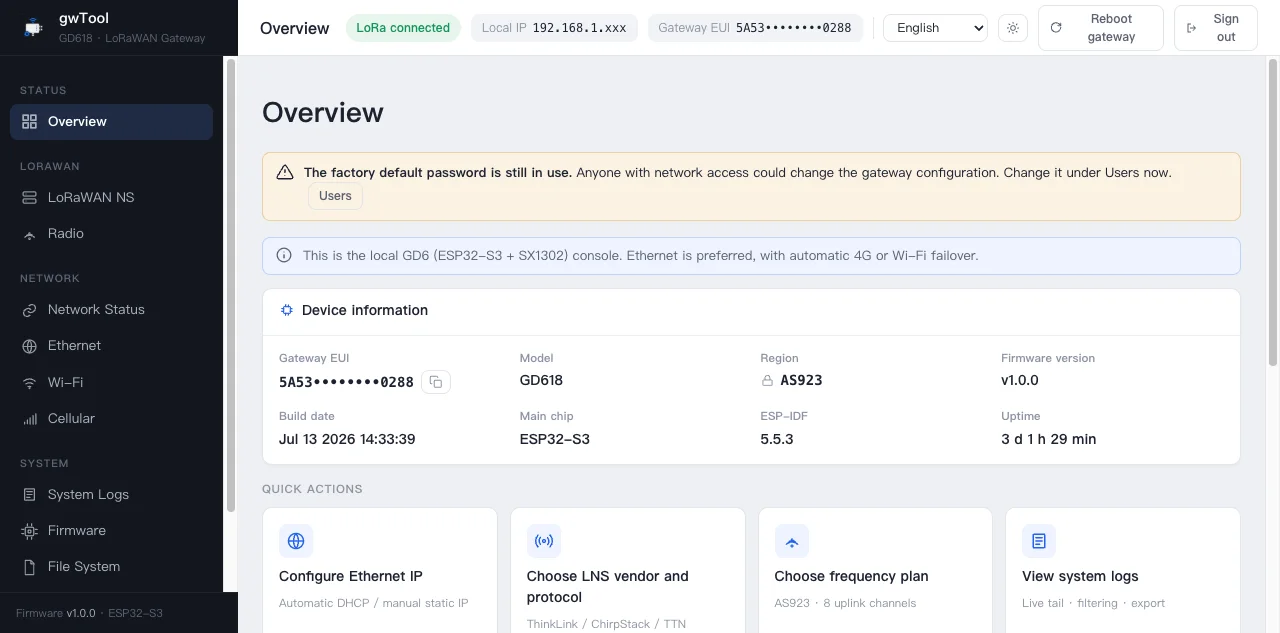Image resolution: width=1280 pixels, height=633 pixels.
Task: Click the broadcast icon on Choose LNS vendor card
Action: [x=544, y=541]
